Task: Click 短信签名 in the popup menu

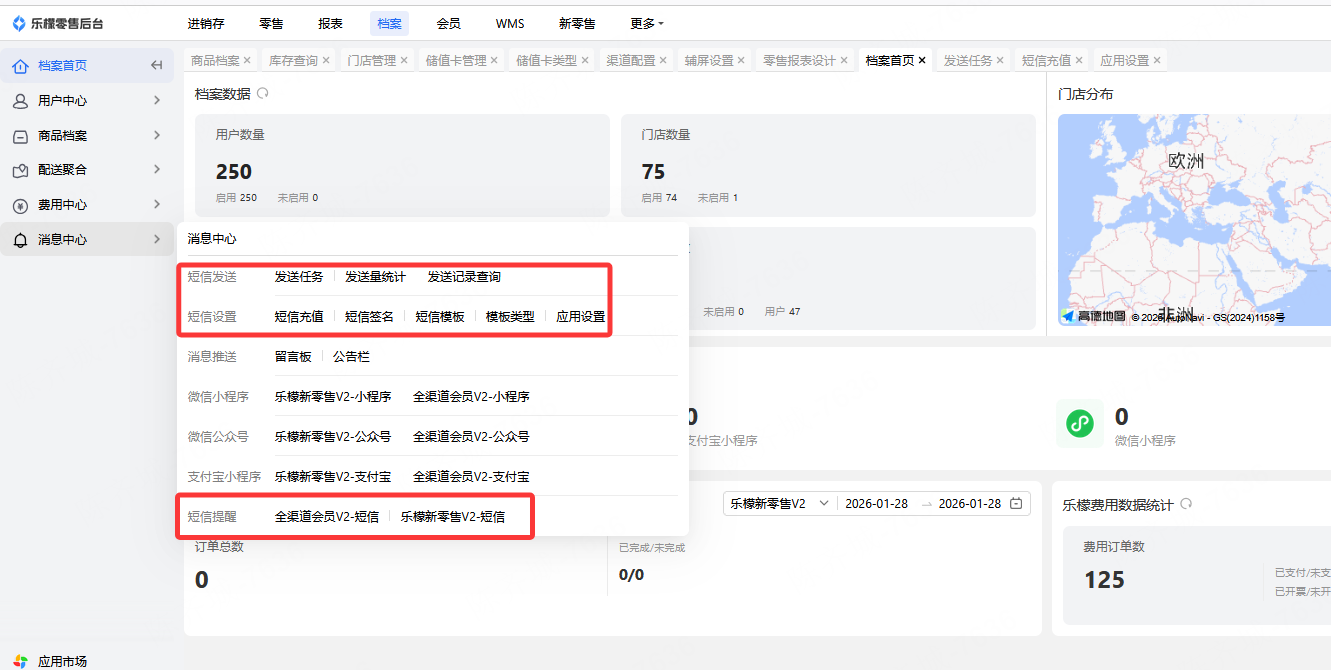Action: [x=370, y=317]
